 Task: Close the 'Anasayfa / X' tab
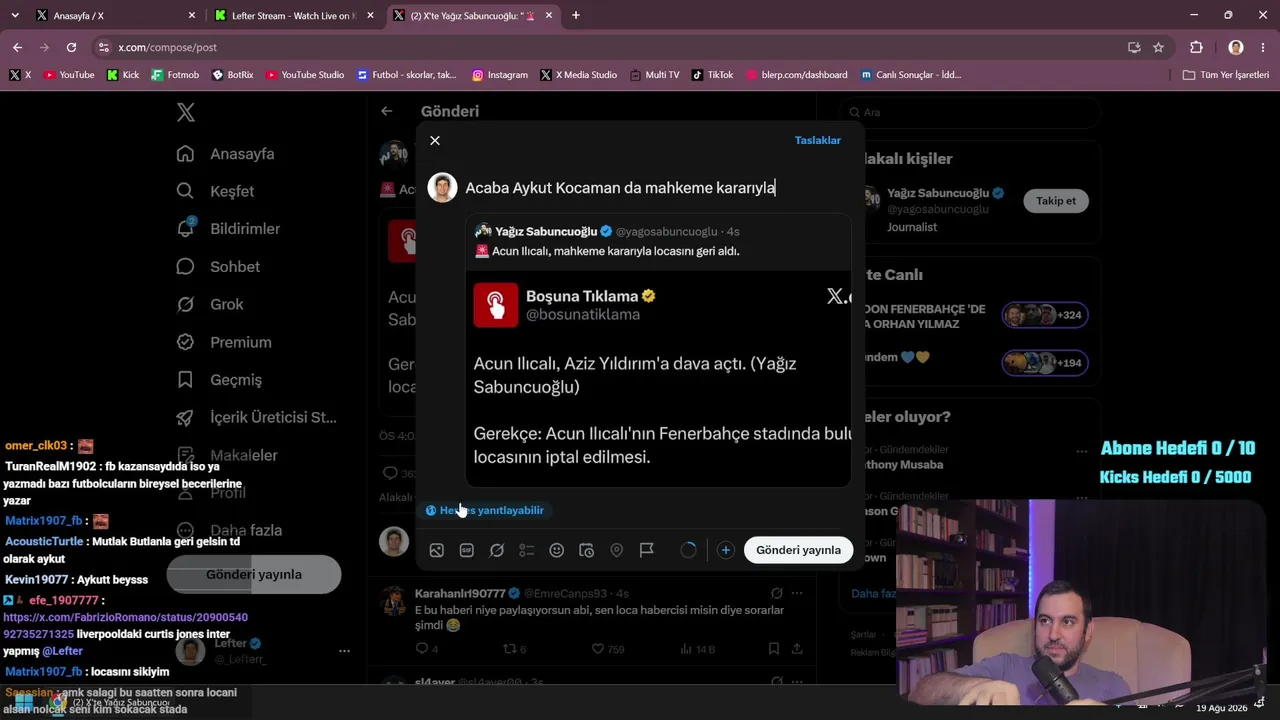pyautogui.click(x=192, y=16)
